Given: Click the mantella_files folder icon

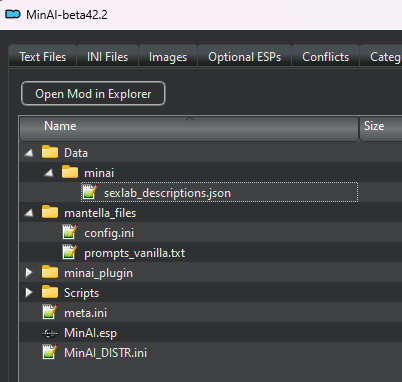Looking at the screenshot, I should pyautogui.click(x=50, y=212).
